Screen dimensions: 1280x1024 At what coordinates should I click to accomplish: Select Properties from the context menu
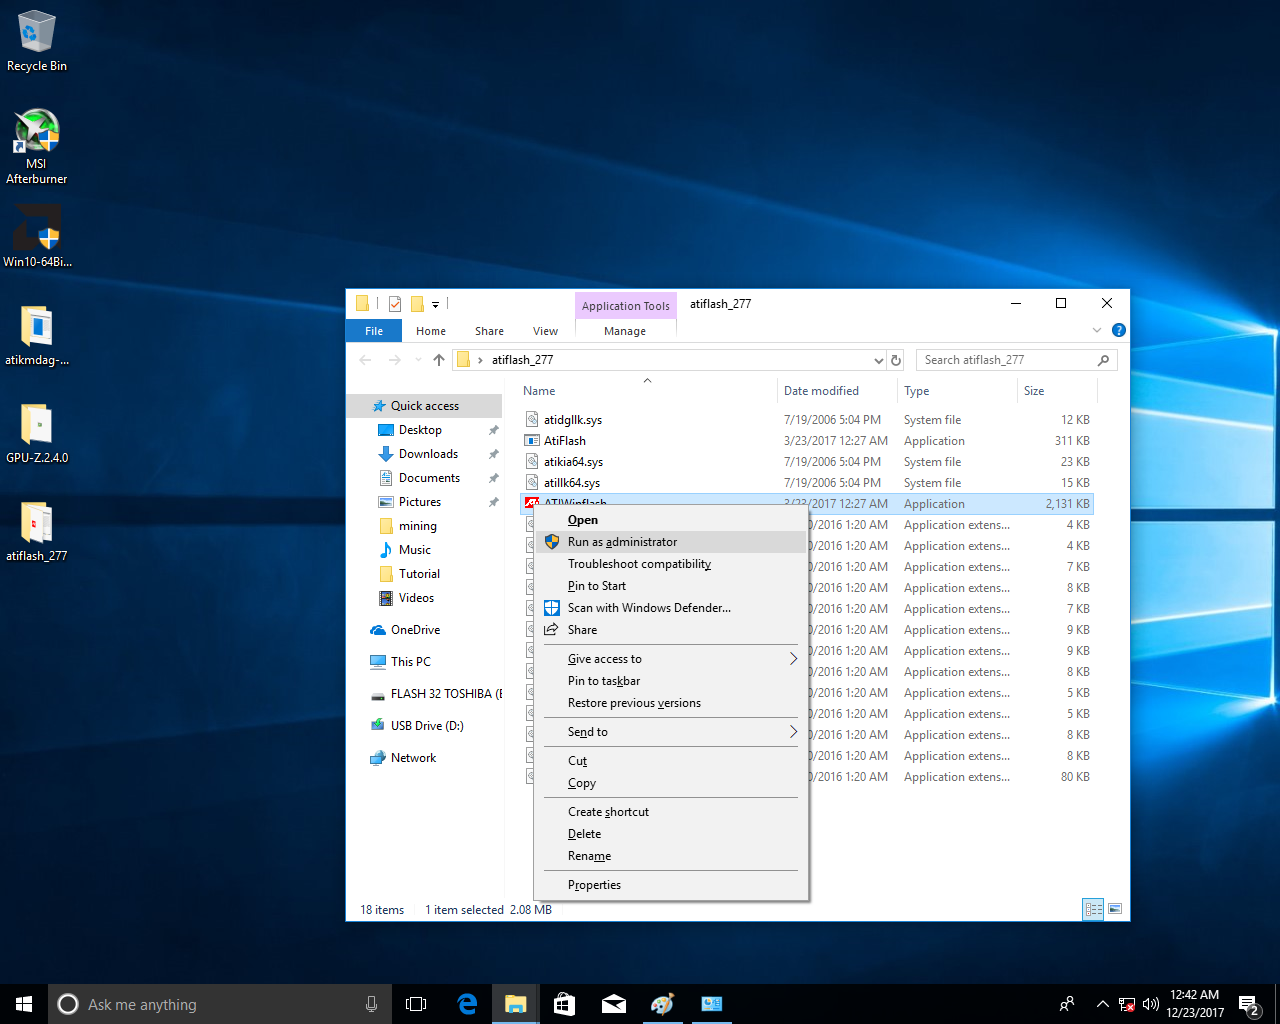[x=594, y=885]
